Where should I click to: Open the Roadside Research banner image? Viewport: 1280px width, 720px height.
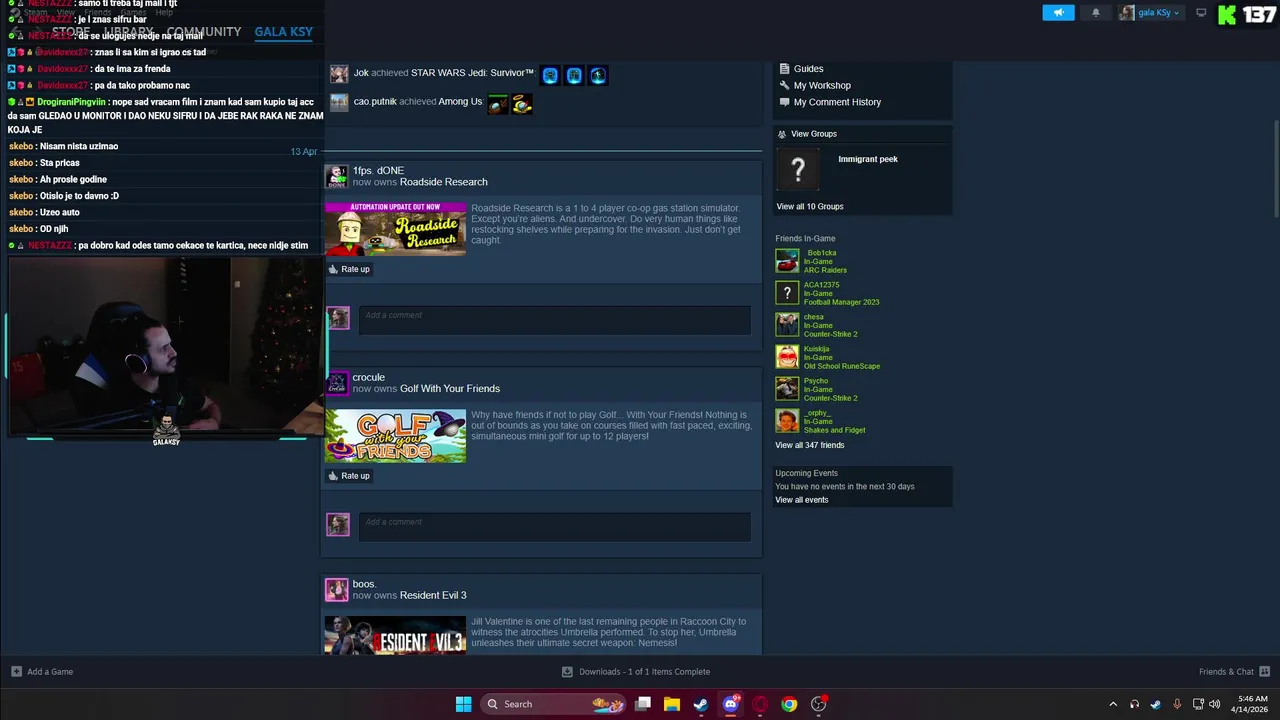pyautogui.click(x=395, y=229)
